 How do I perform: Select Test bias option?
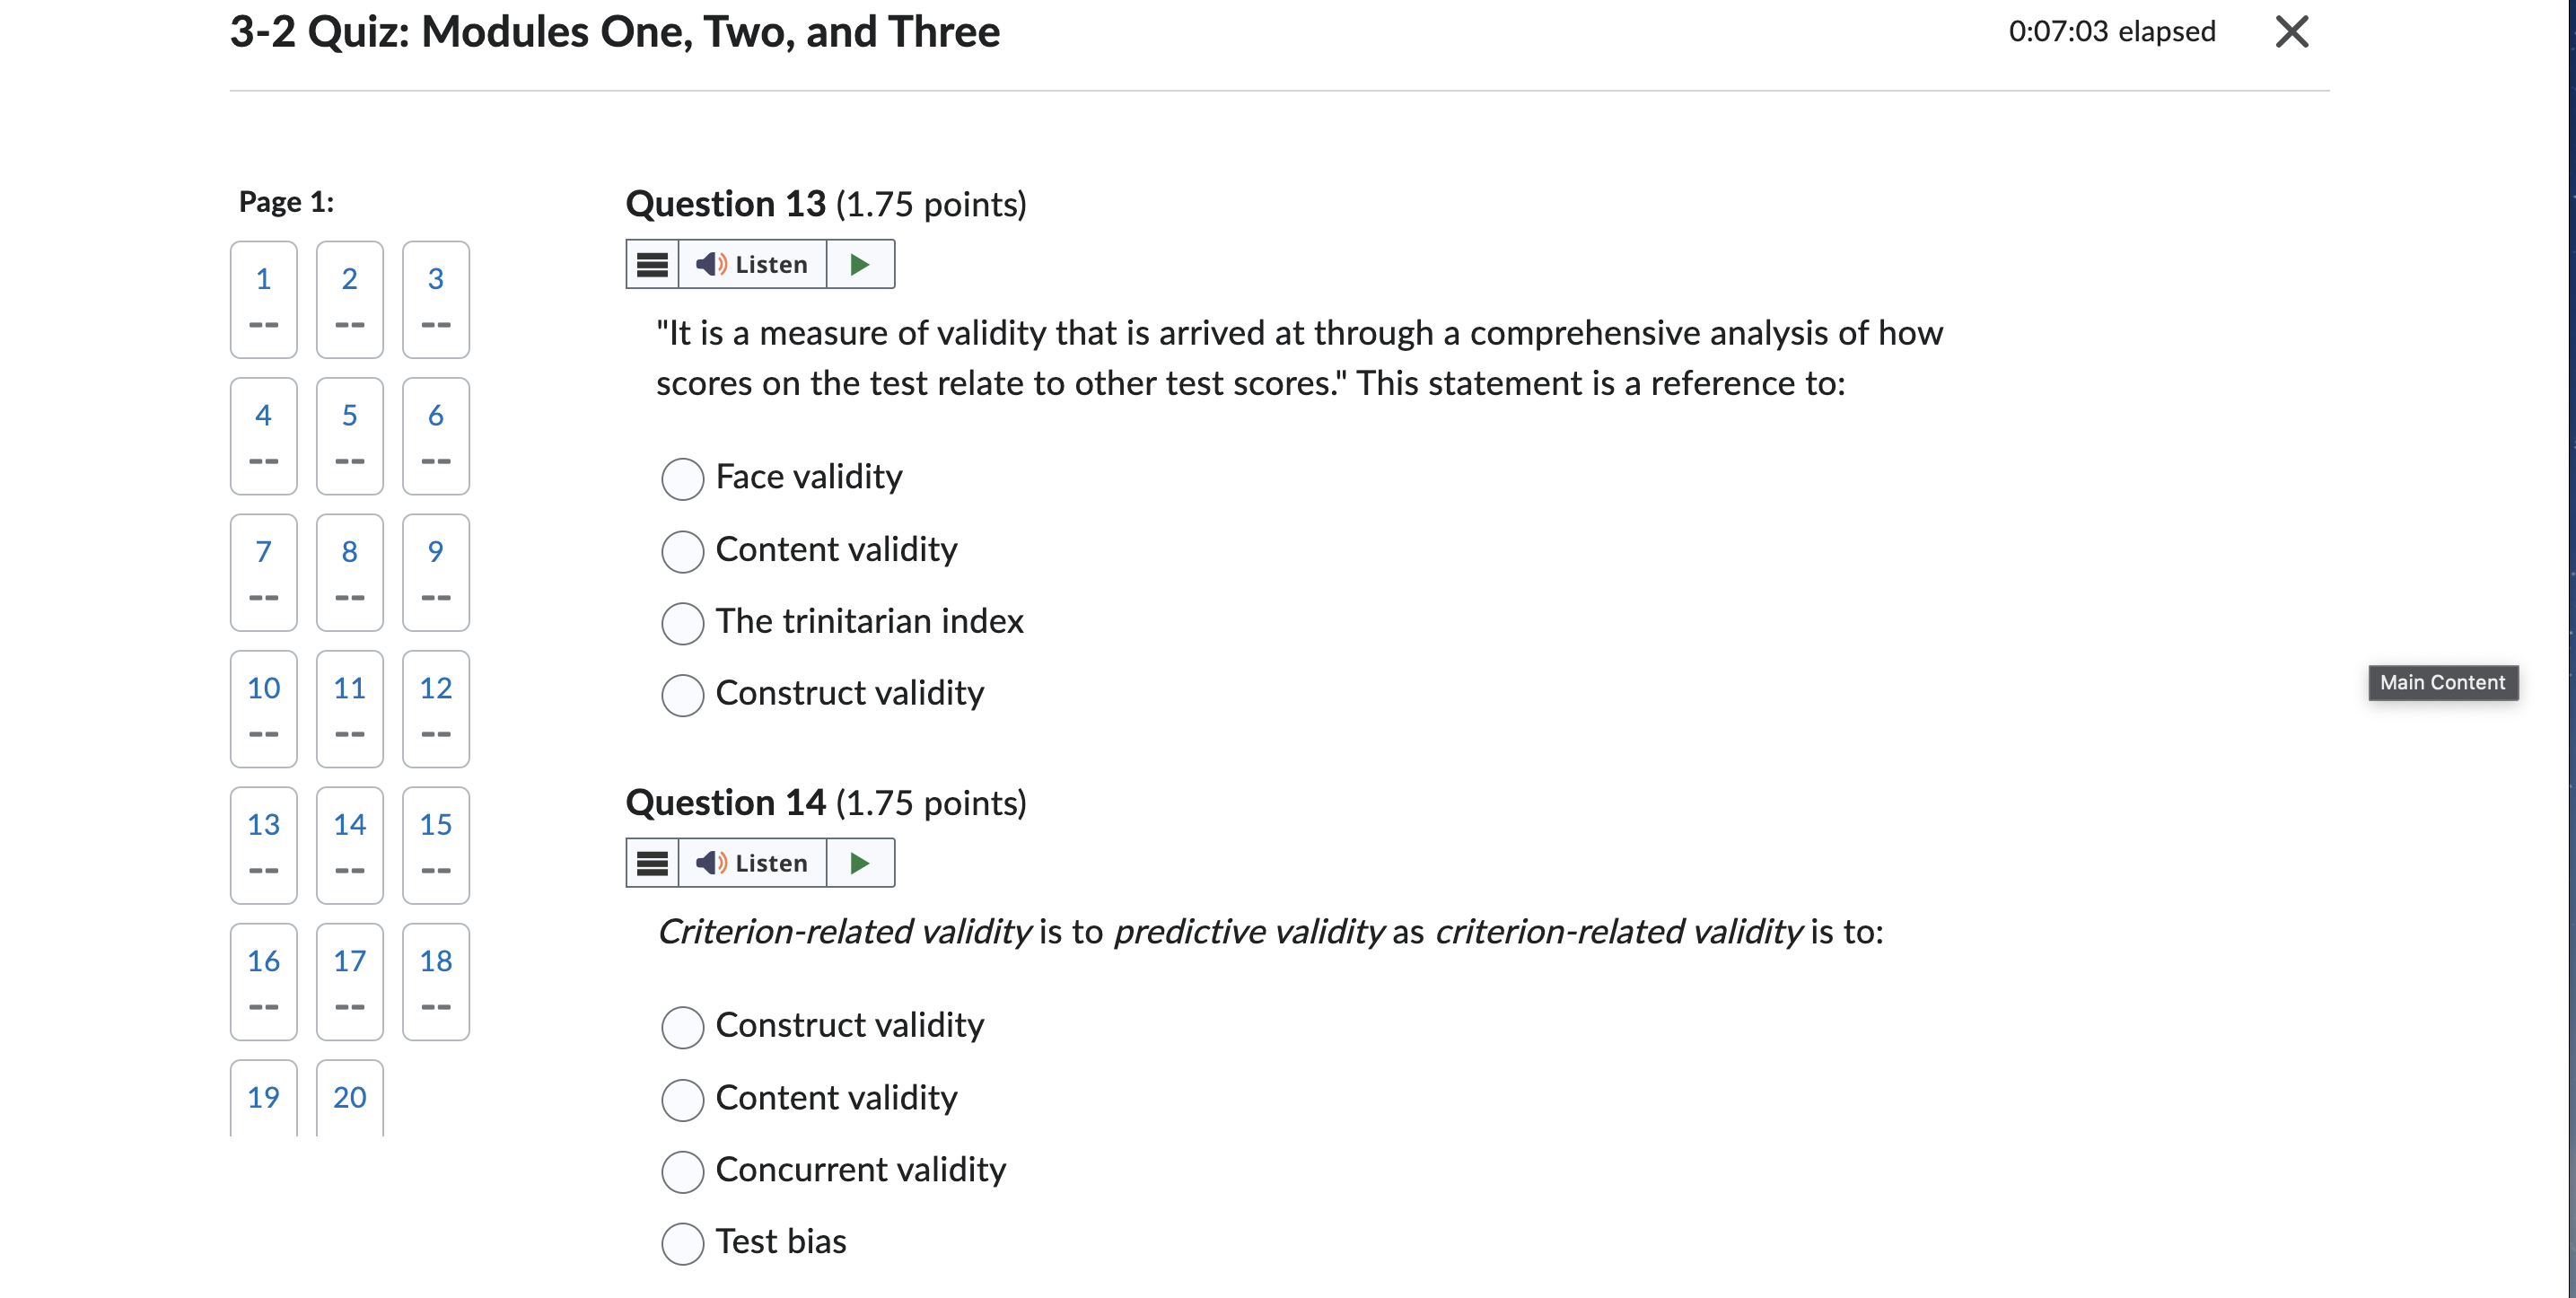[x=683, y=1243]
